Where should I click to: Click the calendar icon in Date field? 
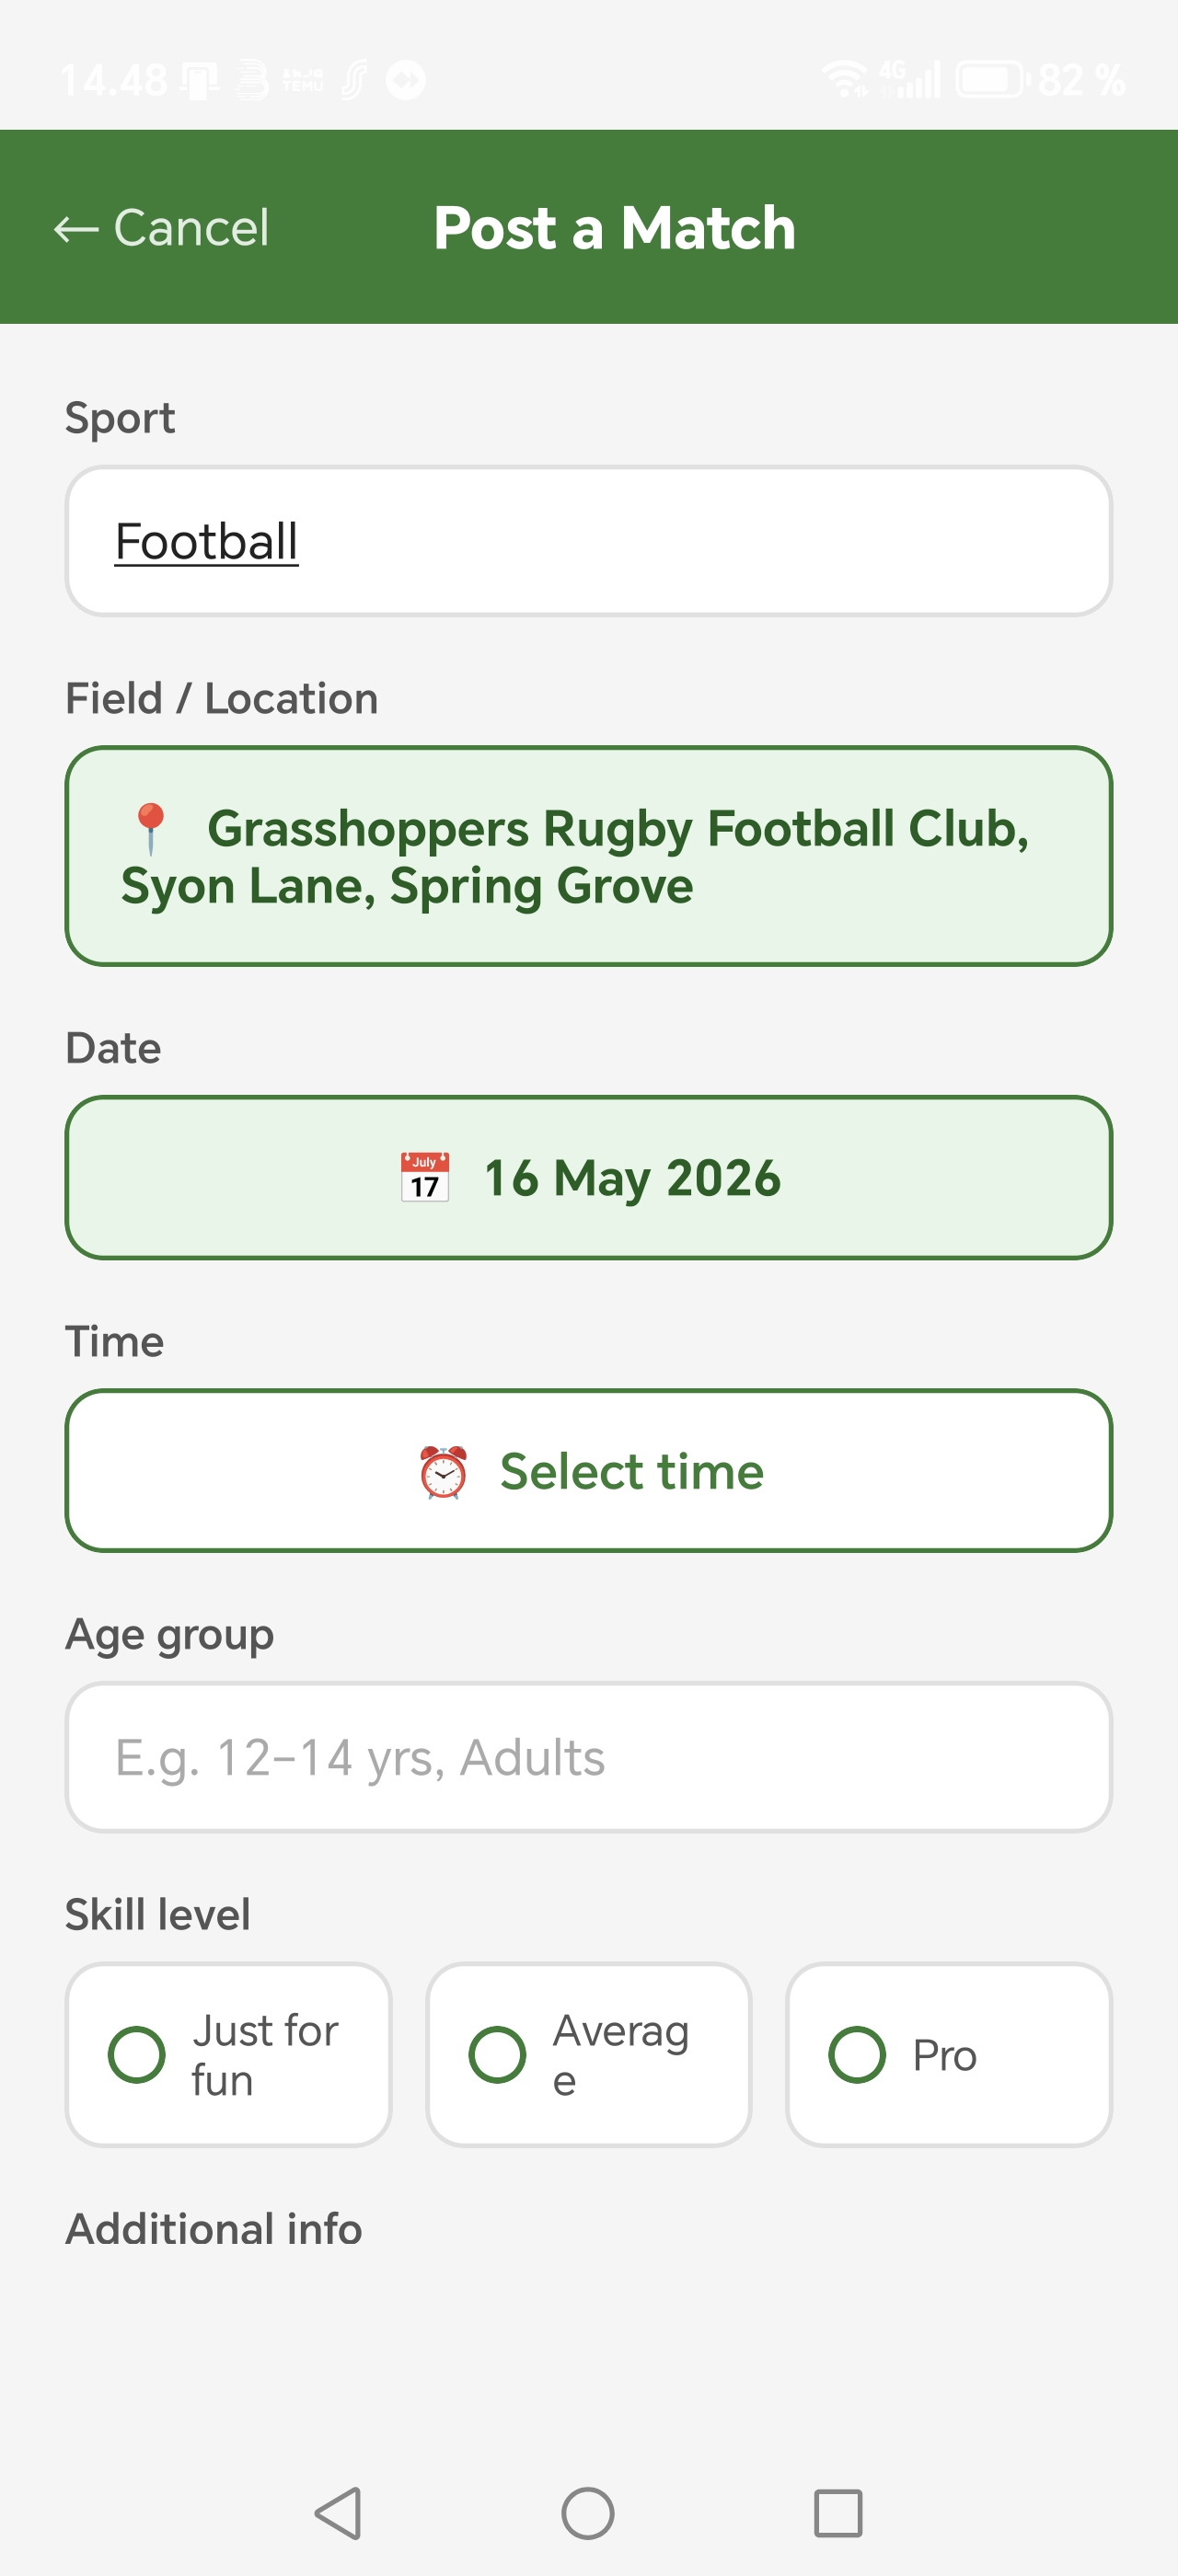[425, 1177]
